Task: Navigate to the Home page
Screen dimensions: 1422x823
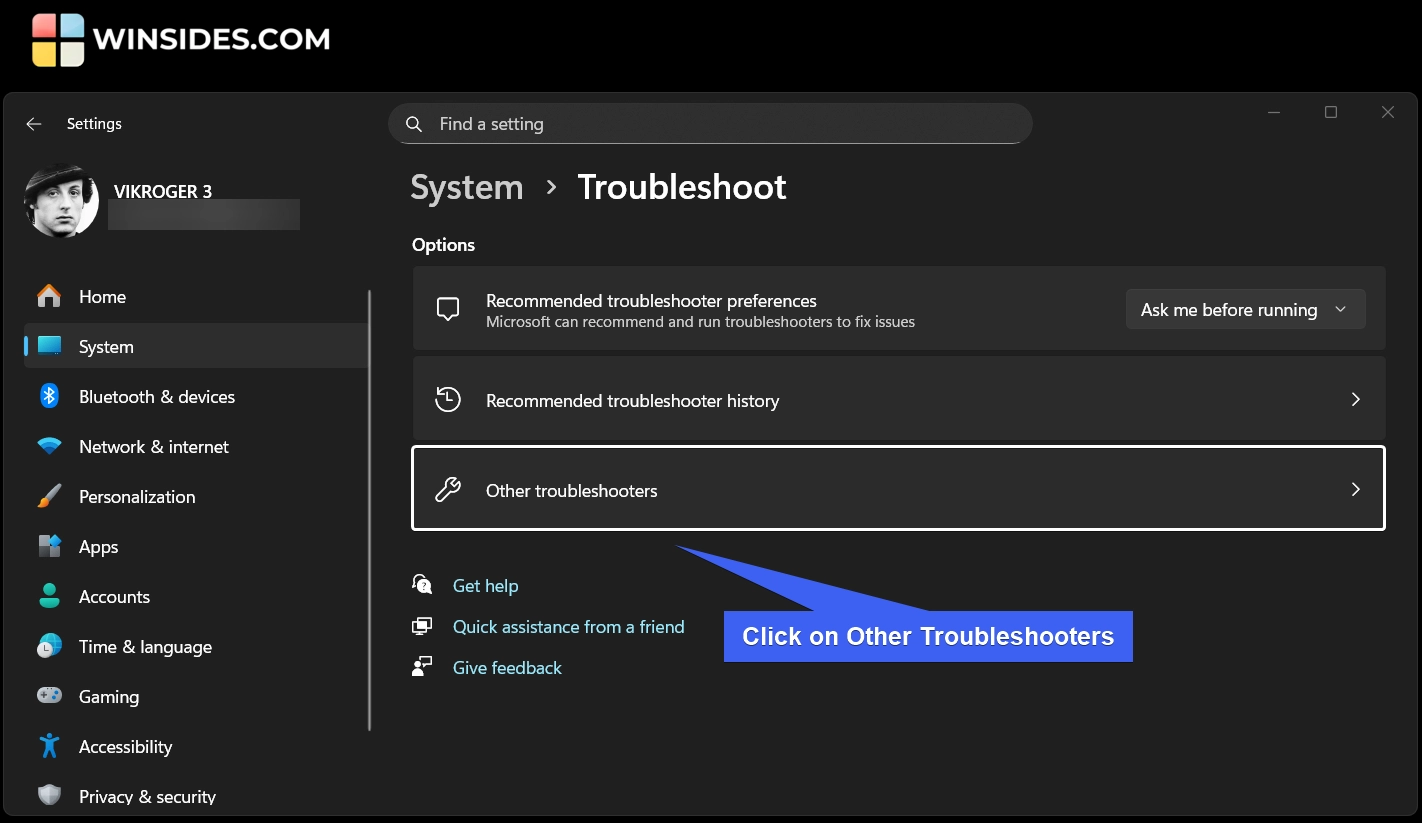Action: [x=102, y=297]
